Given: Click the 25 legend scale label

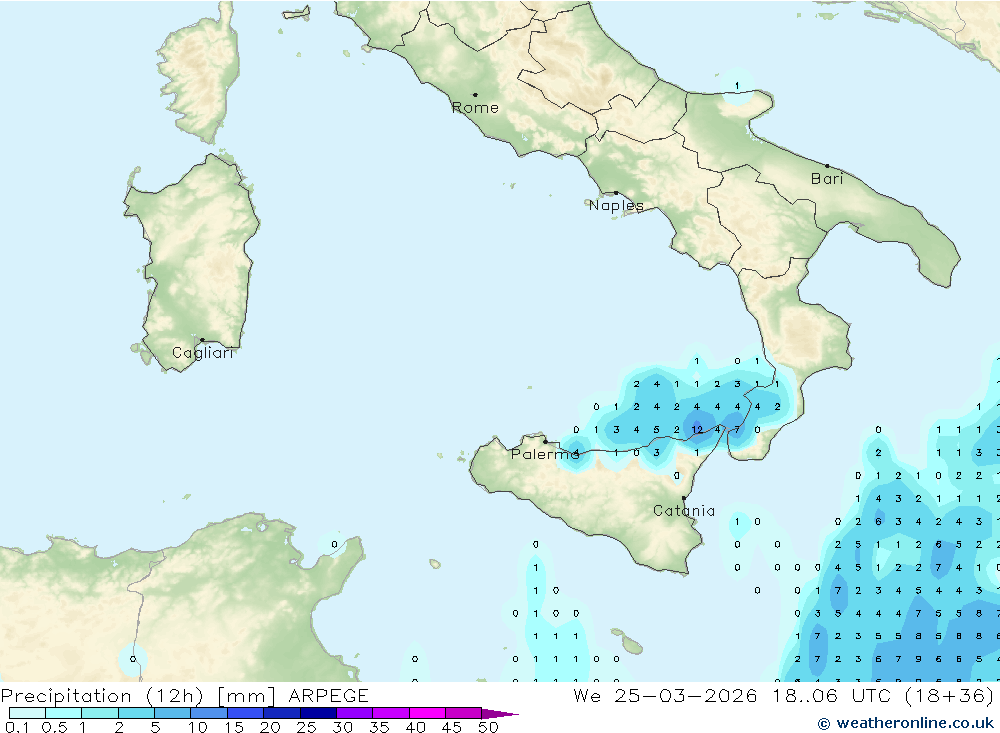Looking at the screenshot, I should (x=306, y=727).
